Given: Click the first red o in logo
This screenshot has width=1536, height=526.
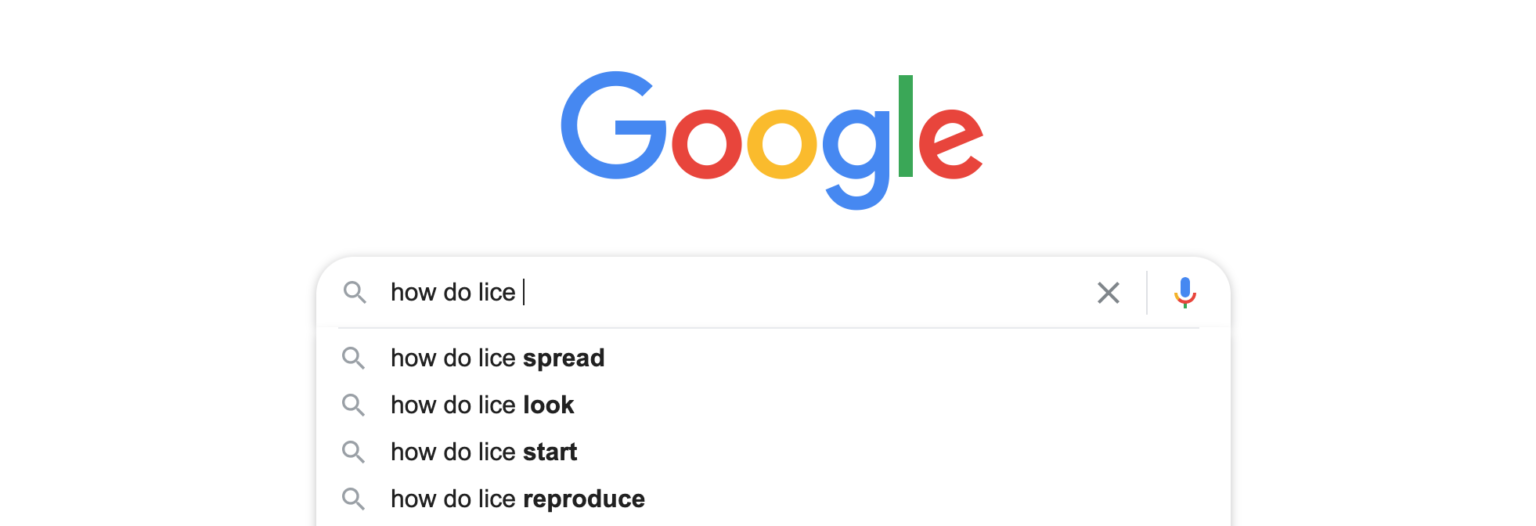Looking at the screenshot, I should click(x=706, y=141).
